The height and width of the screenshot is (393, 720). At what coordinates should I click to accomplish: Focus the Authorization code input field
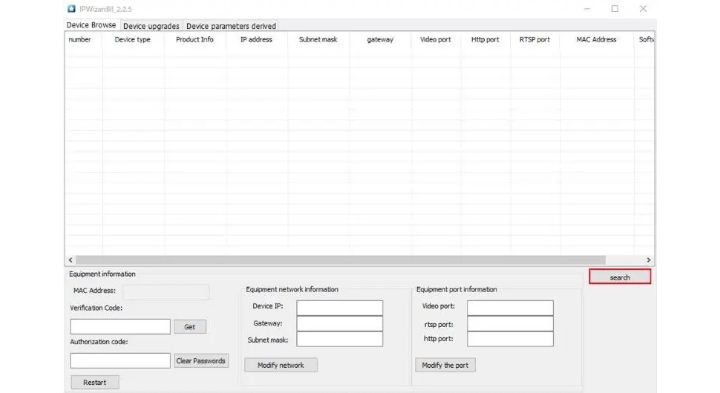point(120,361)
